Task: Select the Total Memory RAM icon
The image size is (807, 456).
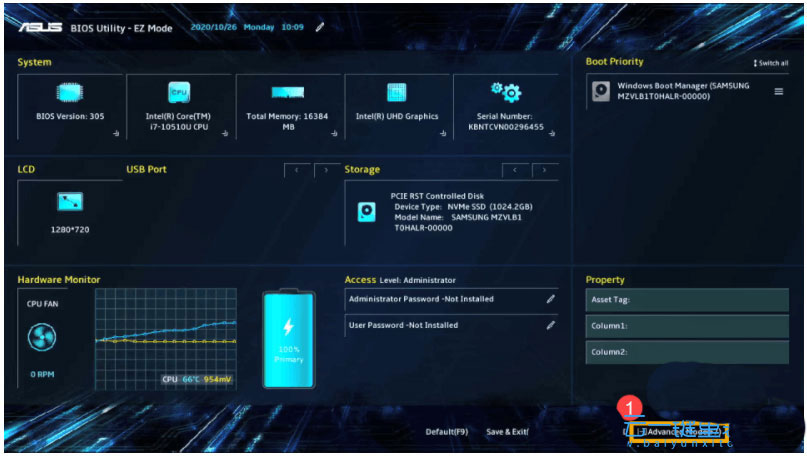Action: (x=288, y=93)
